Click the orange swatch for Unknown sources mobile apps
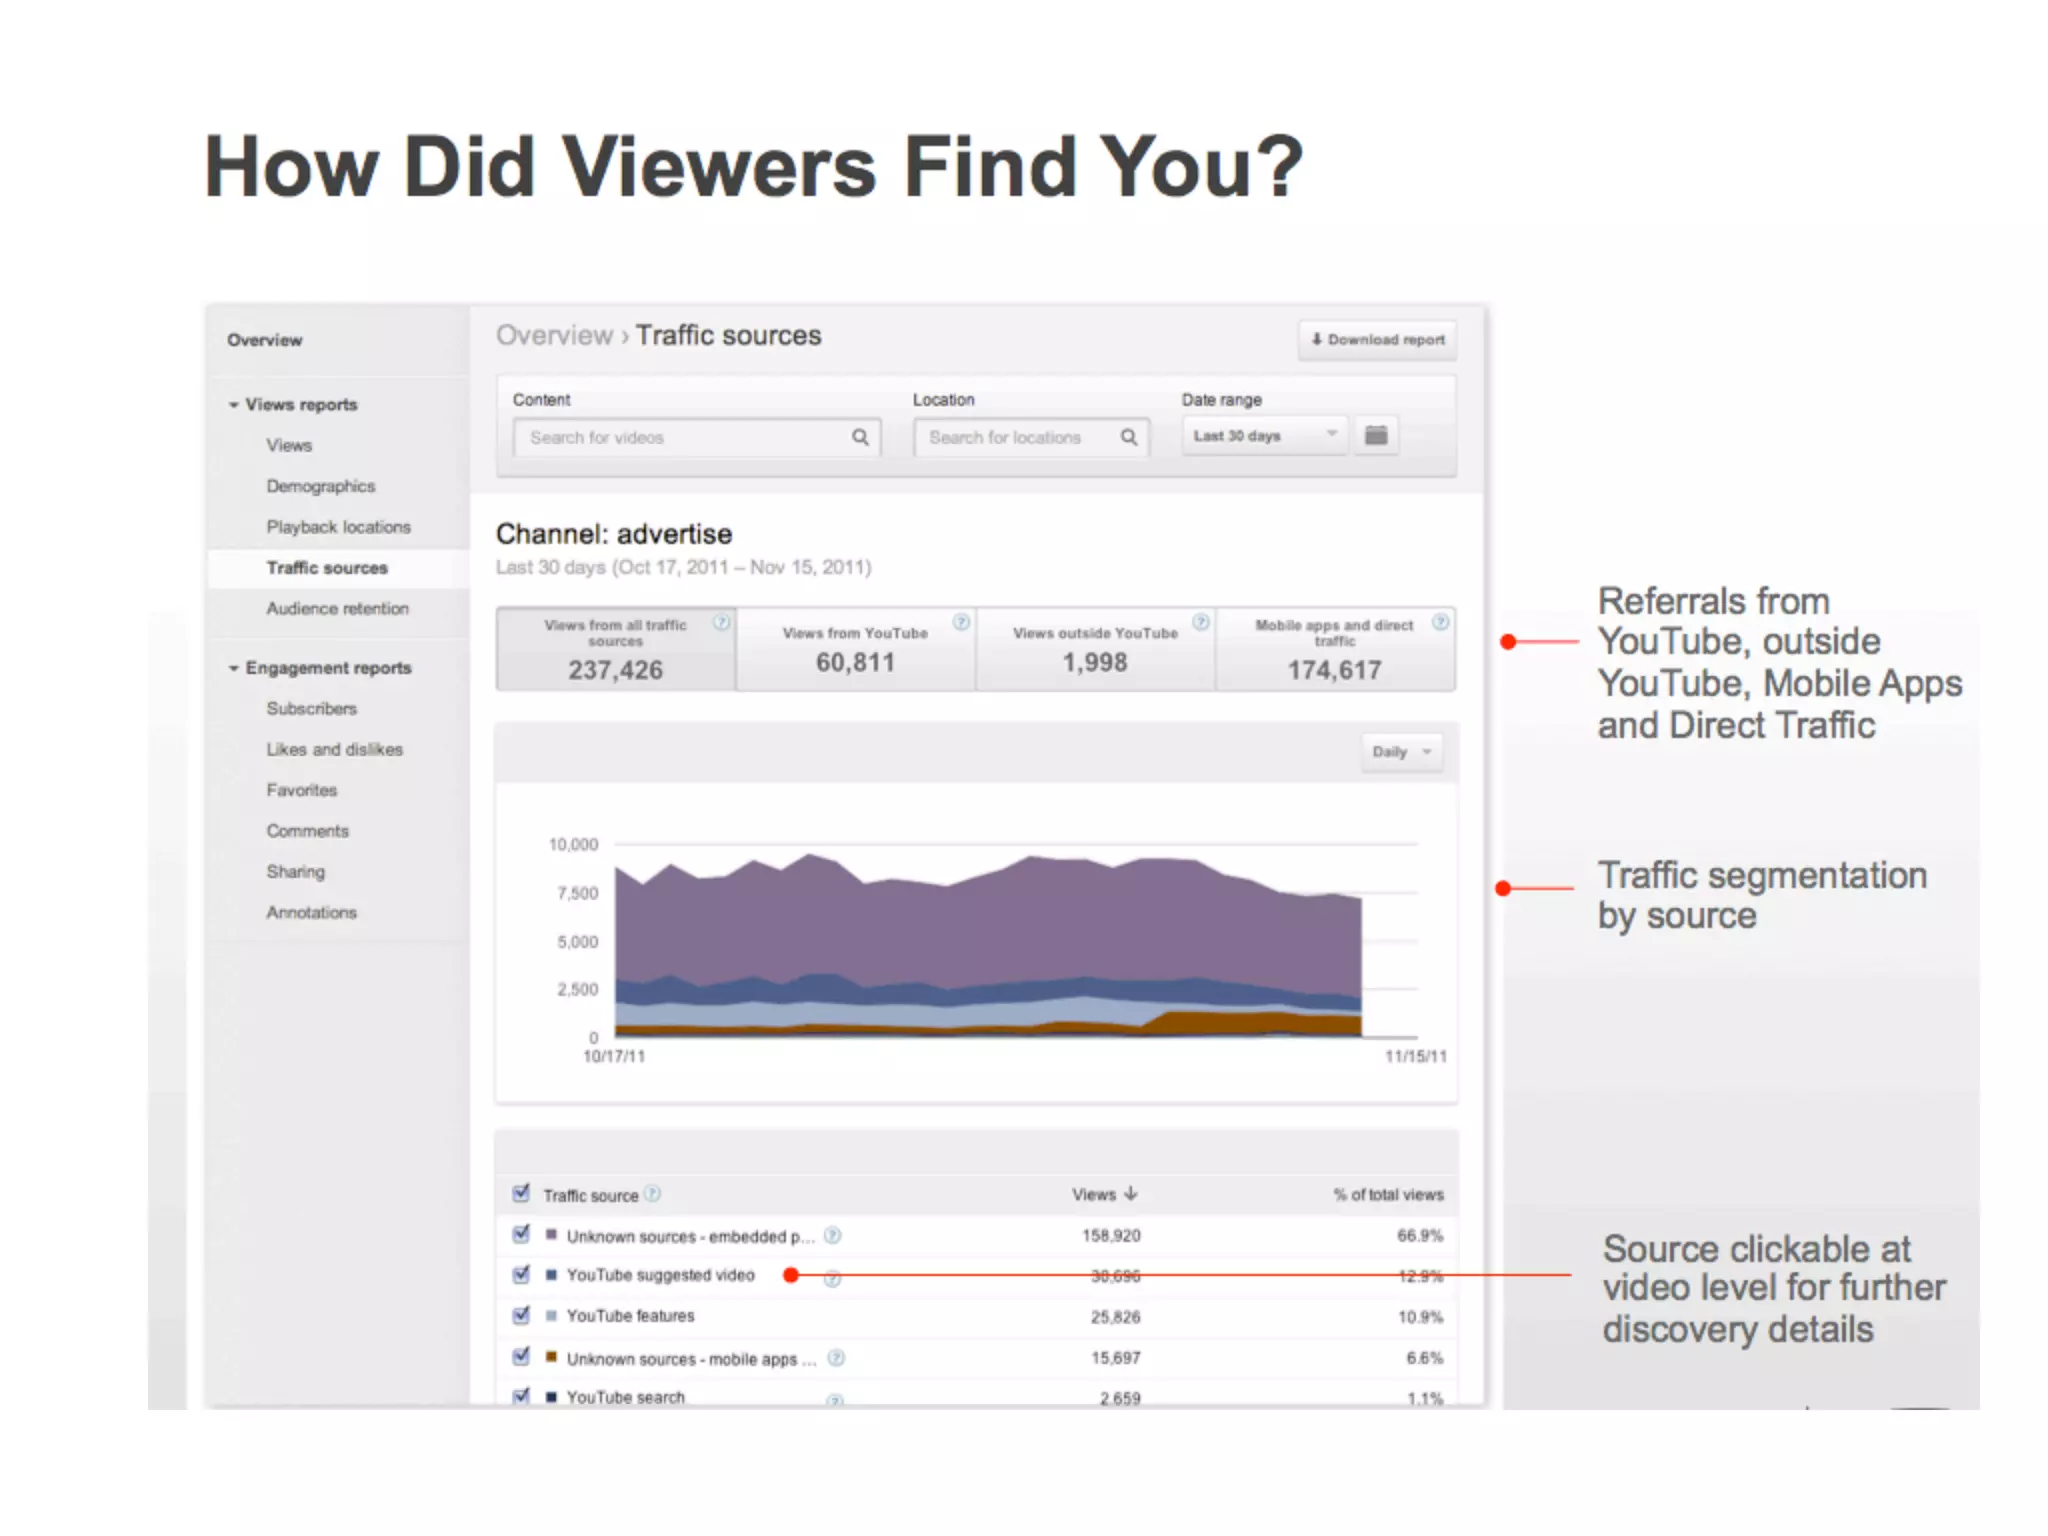2048x1536 pixels. 550,1357
